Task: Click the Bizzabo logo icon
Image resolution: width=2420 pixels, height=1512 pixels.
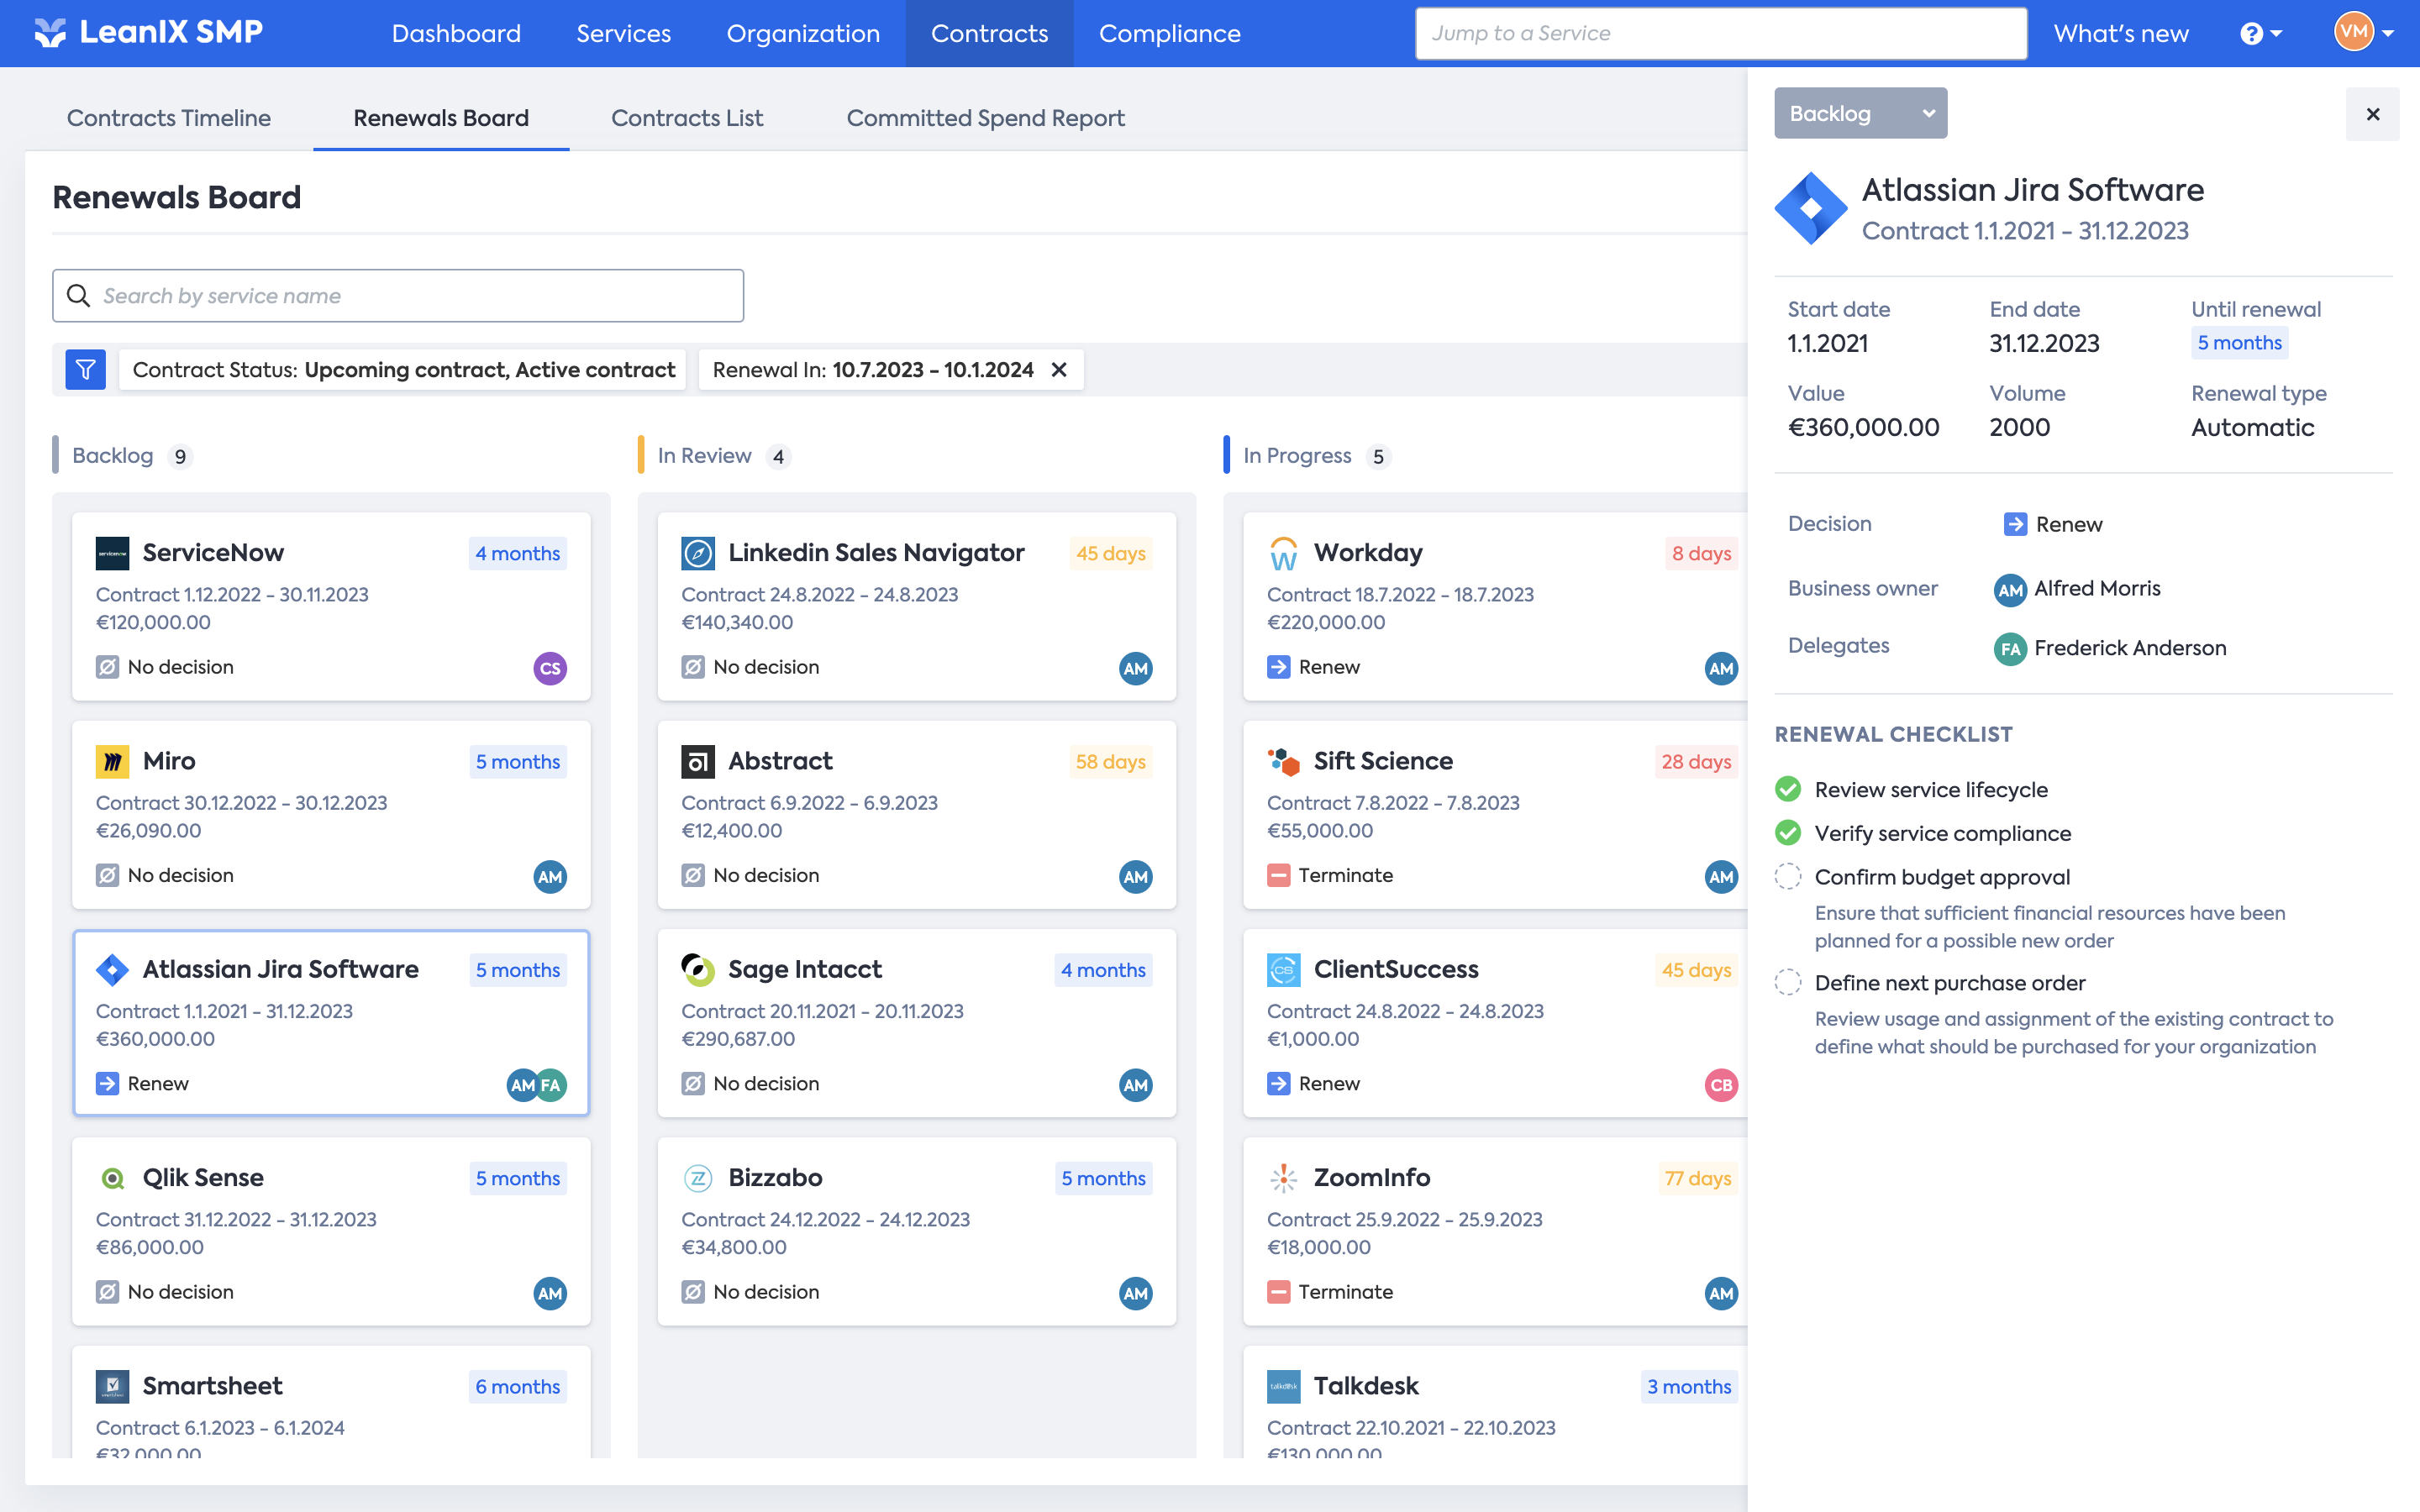Action: [x=698, y=1178]
